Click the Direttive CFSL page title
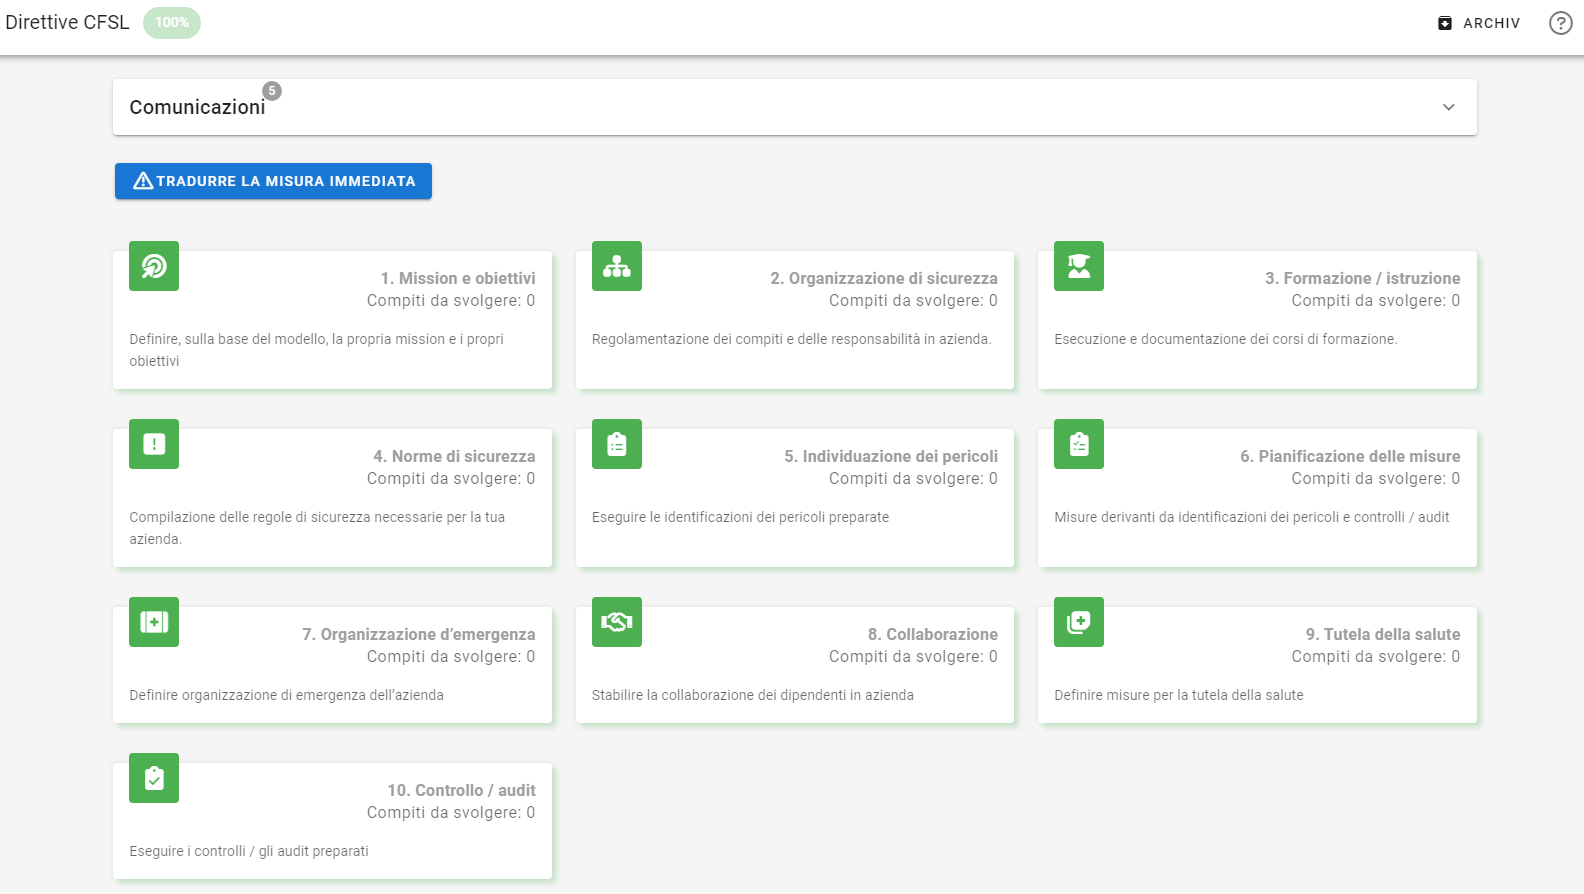 click(x=67, y=22)
